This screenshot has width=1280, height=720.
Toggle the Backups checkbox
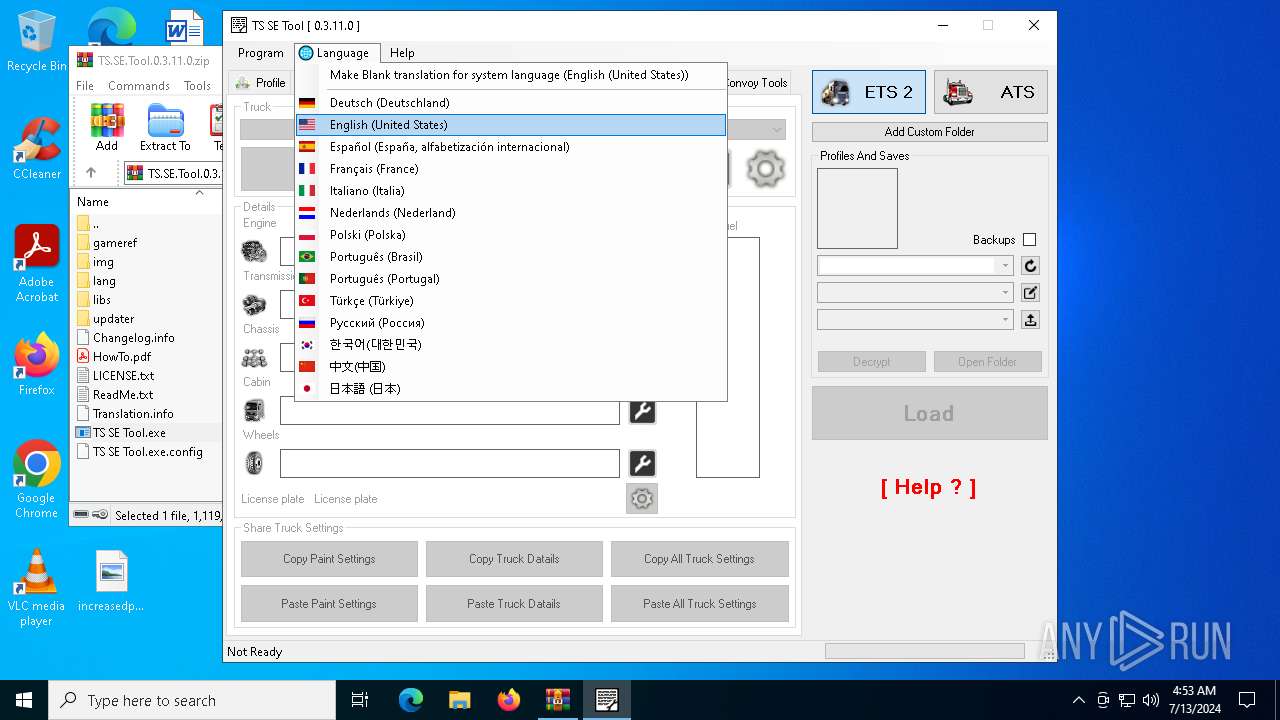click(1030, 240)
